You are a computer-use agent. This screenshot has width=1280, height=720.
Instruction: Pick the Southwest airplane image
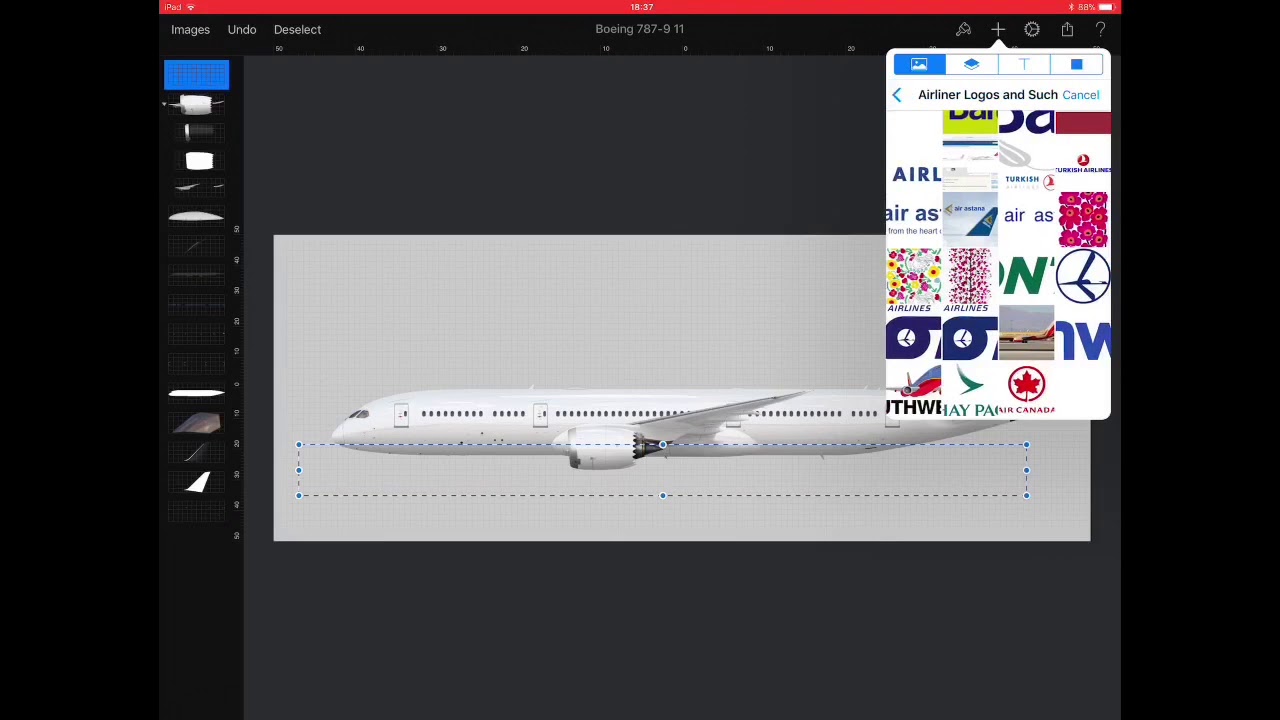913,390
